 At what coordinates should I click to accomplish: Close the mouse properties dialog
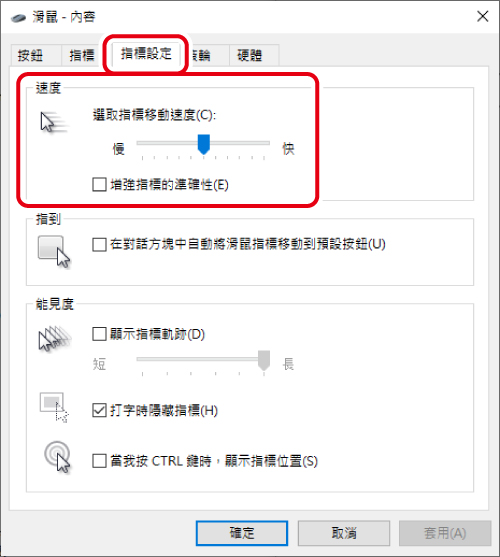click(483, 16)
